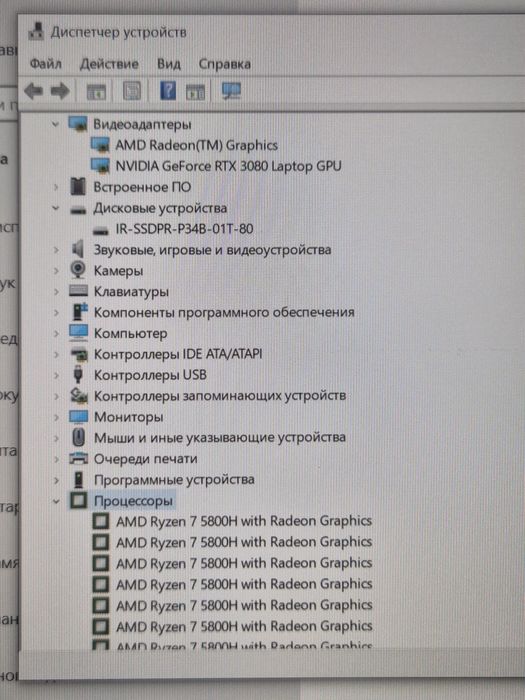This screenshot has height=700, width=525.
Task: Click the Контроллеры запоминающих устройств icon
Action: coord(79,396)
